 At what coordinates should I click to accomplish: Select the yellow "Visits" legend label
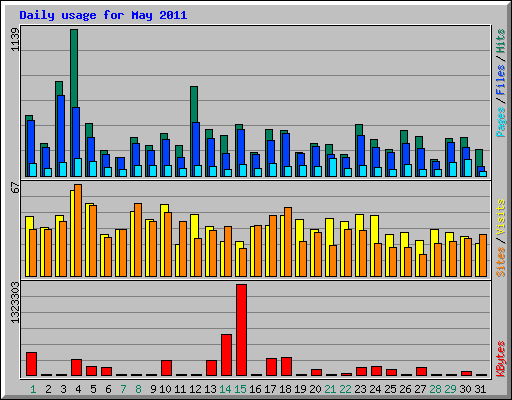click(500, 218)
